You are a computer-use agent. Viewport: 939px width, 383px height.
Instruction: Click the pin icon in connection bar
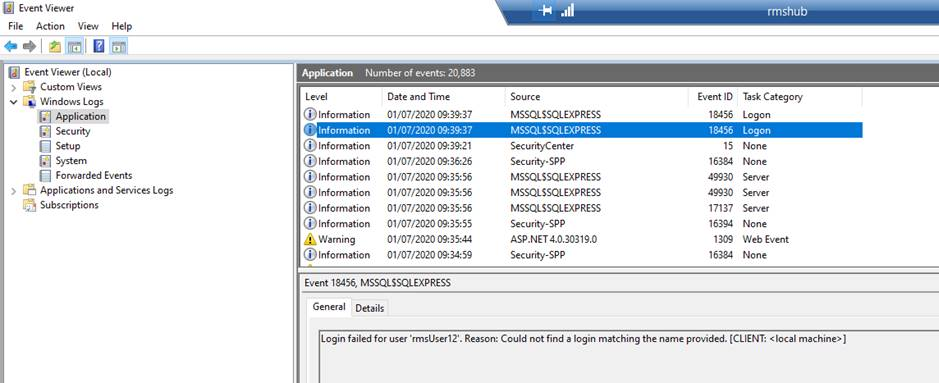[544, 11]
